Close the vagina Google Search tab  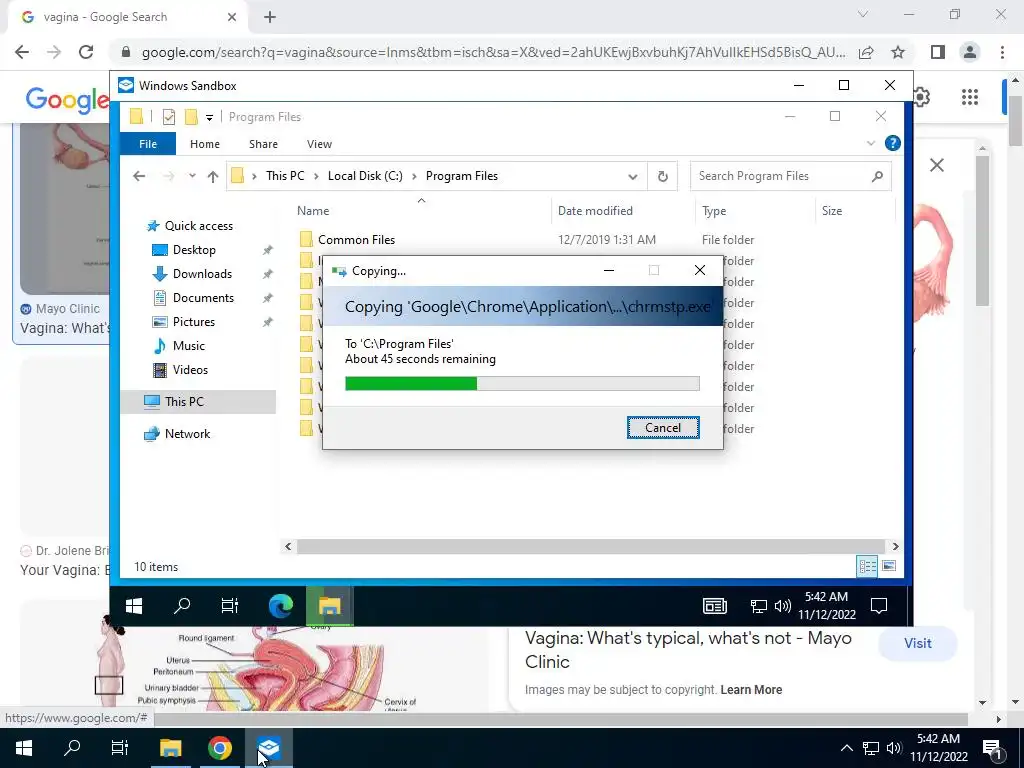pyautogui.click(x=232, y=18)
